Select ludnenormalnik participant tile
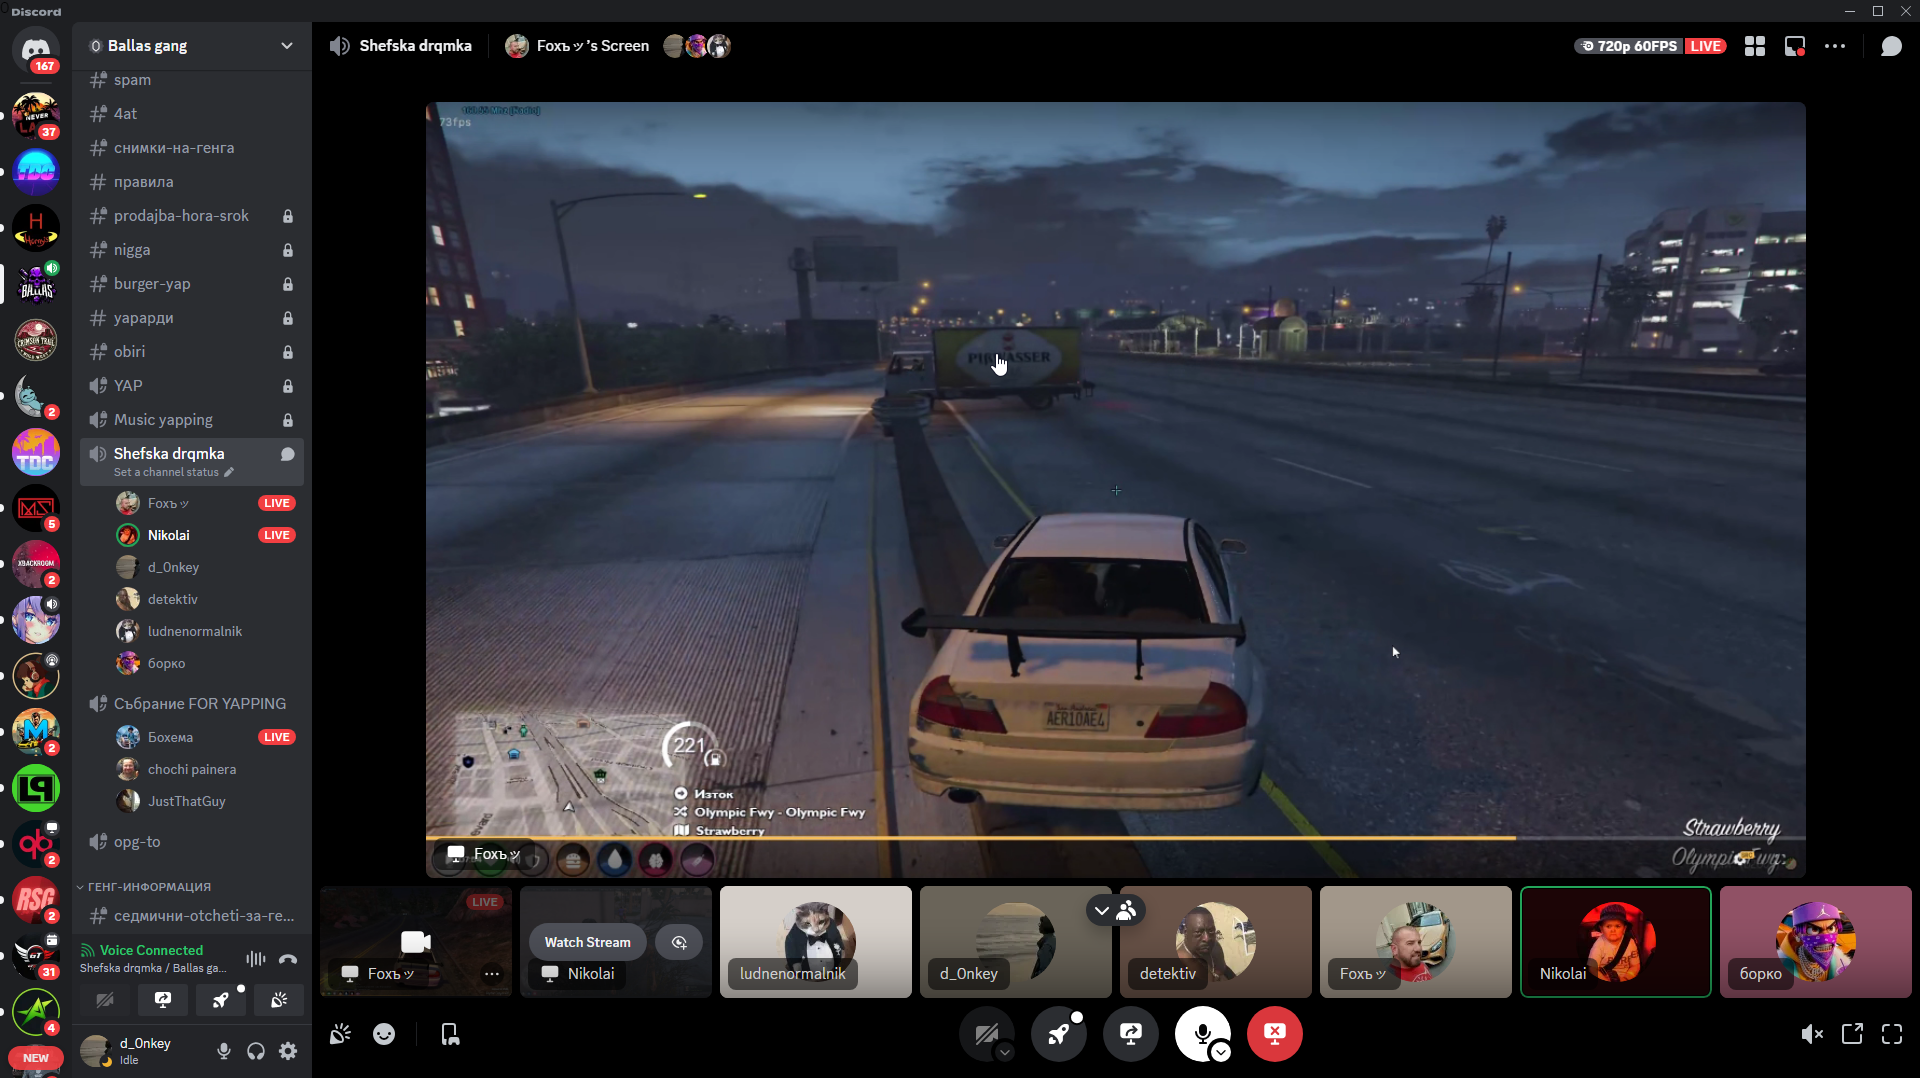1920x1078 pixels. (x=815, y=942)
